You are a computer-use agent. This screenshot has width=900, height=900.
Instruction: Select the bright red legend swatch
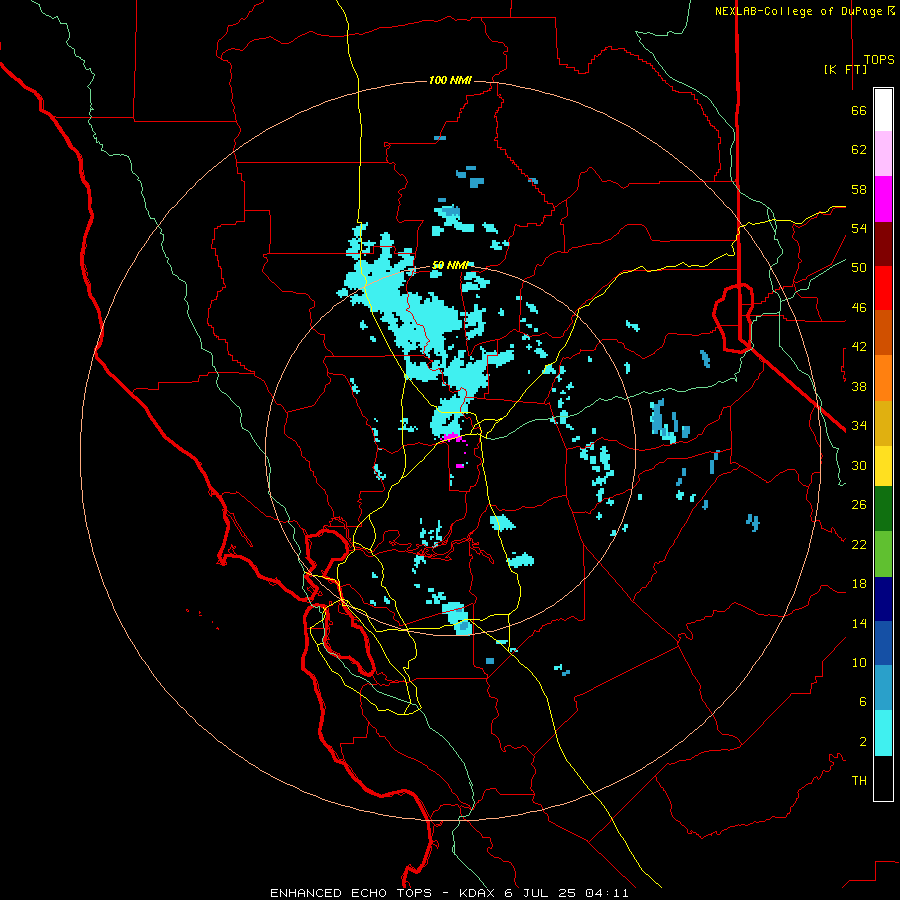pyautogui.click(x=883, y=288)
